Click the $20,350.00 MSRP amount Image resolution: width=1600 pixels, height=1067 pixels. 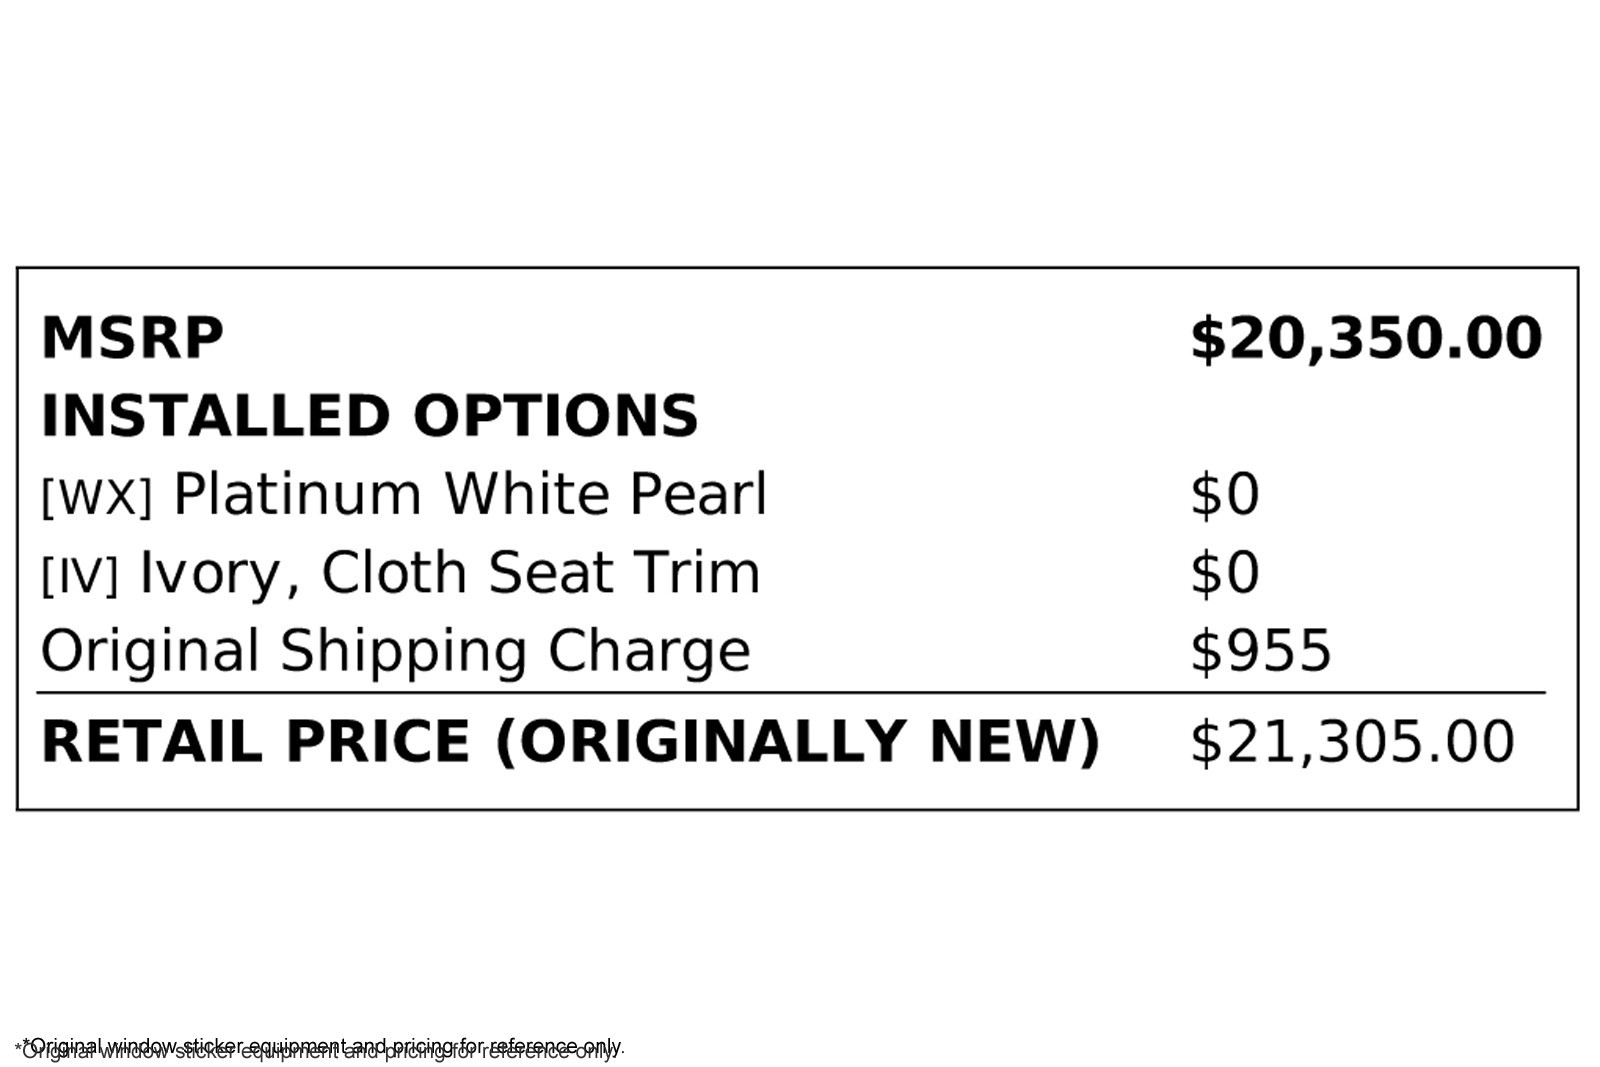pyautogui.click(x=1365, y=338)
